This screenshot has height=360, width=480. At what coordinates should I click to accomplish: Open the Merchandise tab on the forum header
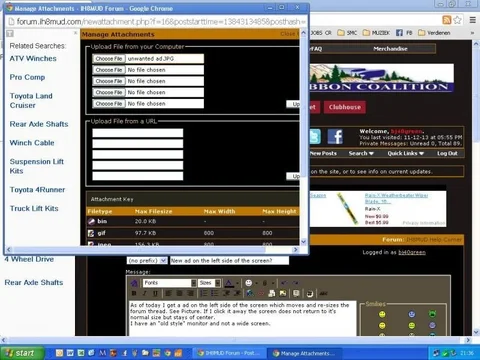[390, 49]
